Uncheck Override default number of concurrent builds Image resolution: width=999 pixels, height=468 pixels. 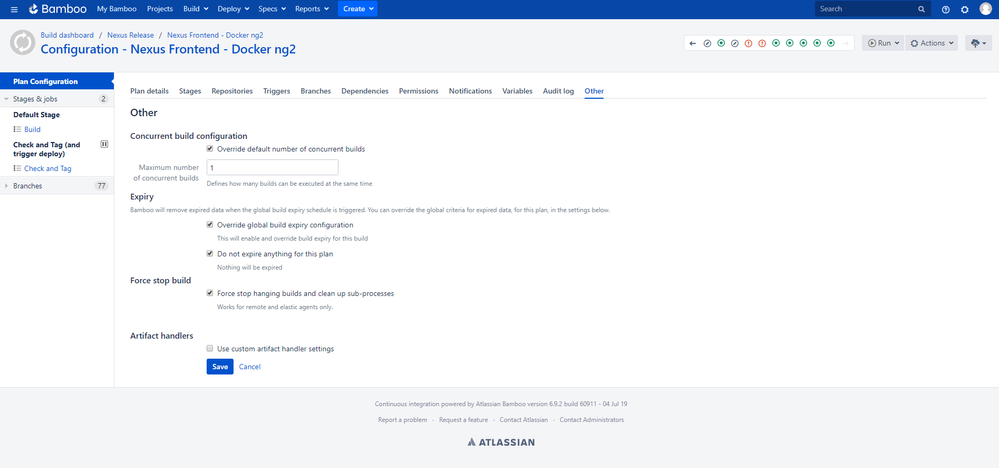pos(210,149)
